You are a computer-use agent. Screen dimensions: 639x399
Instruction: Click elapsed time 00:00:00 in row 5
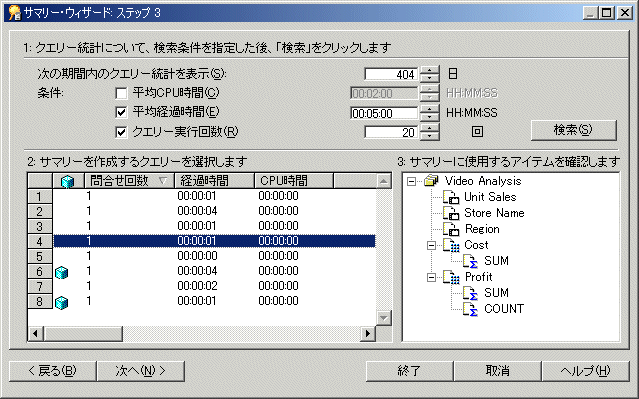(197, 256)
